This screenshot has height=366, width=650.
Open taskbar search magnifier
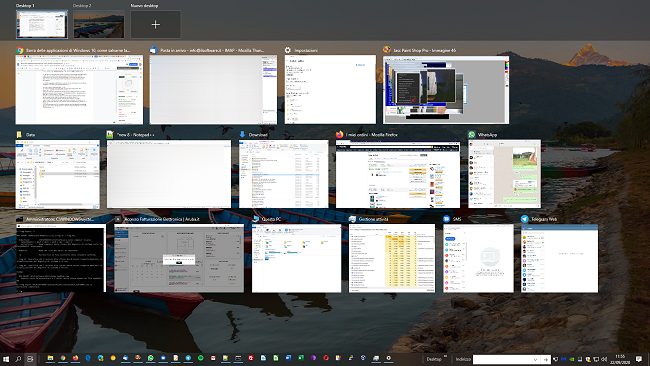pos(18,359)
